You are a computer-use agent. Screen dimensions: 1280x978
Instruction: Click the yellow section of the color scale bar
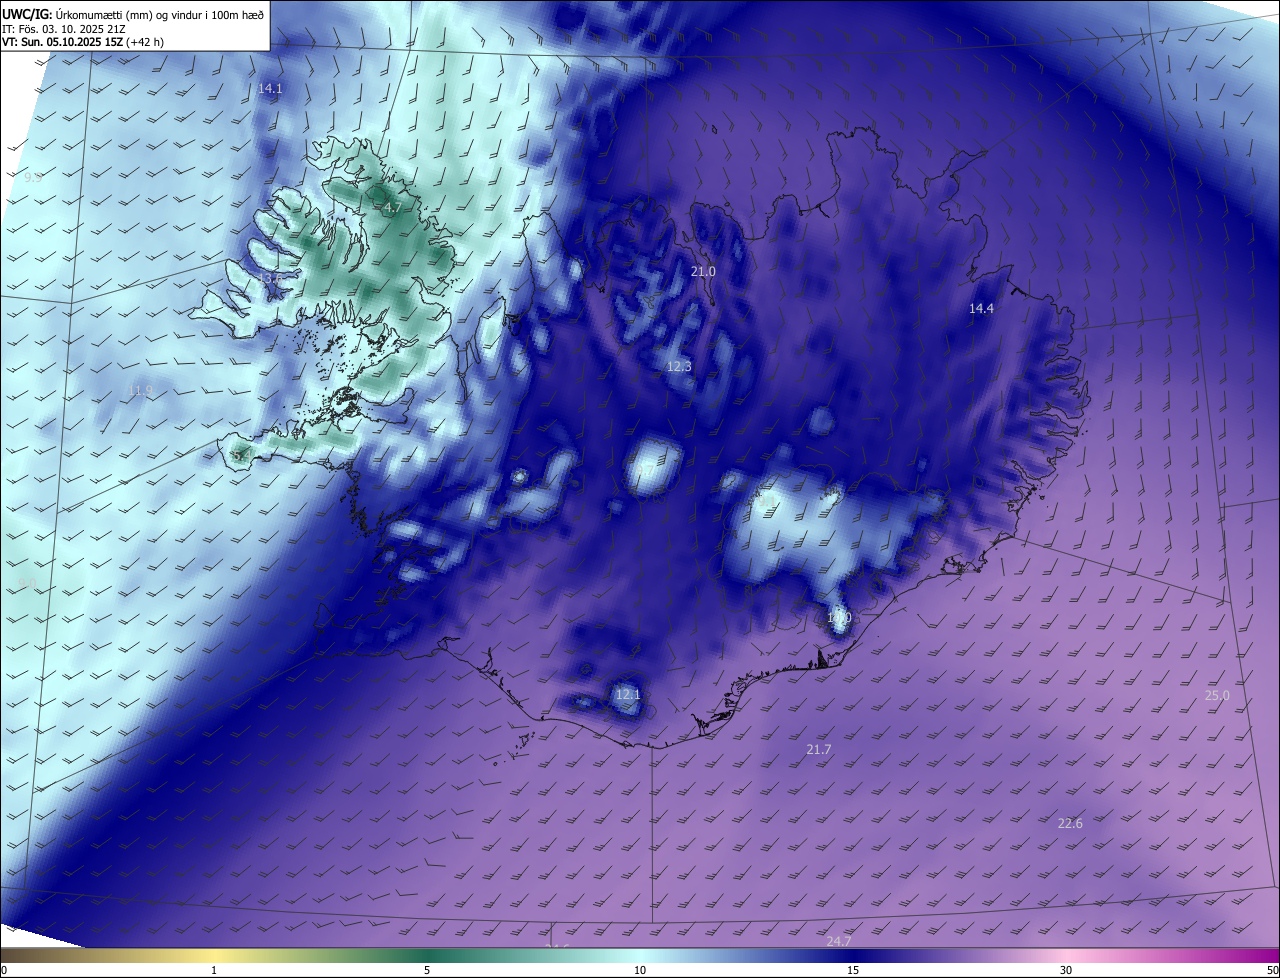pyautogui.click(x=214, y=955)
